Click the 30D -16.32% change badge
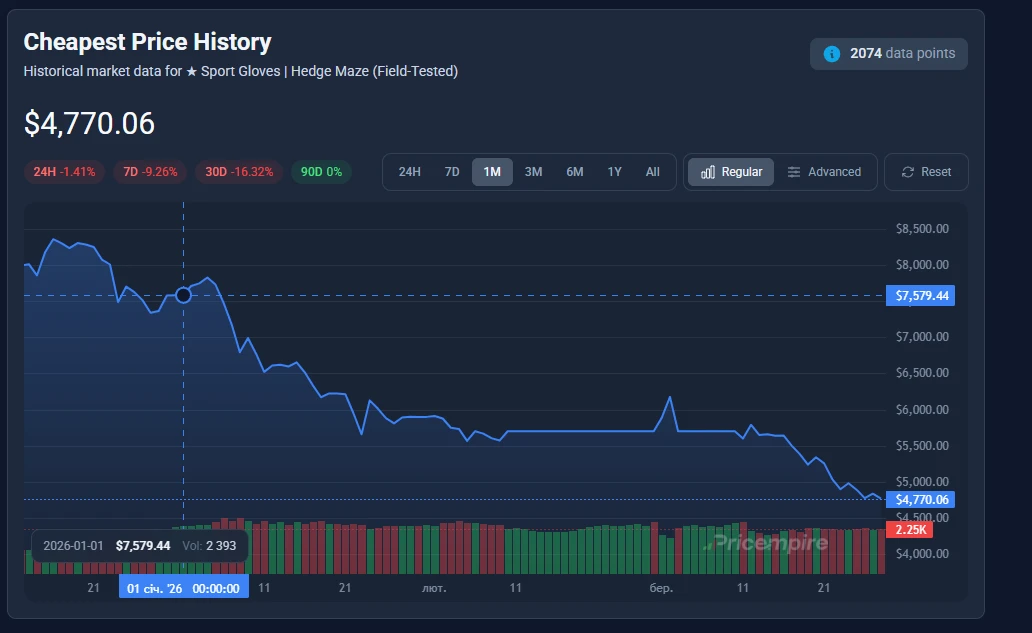Viewport: 1032px width, 633px height. pos(239,172)
